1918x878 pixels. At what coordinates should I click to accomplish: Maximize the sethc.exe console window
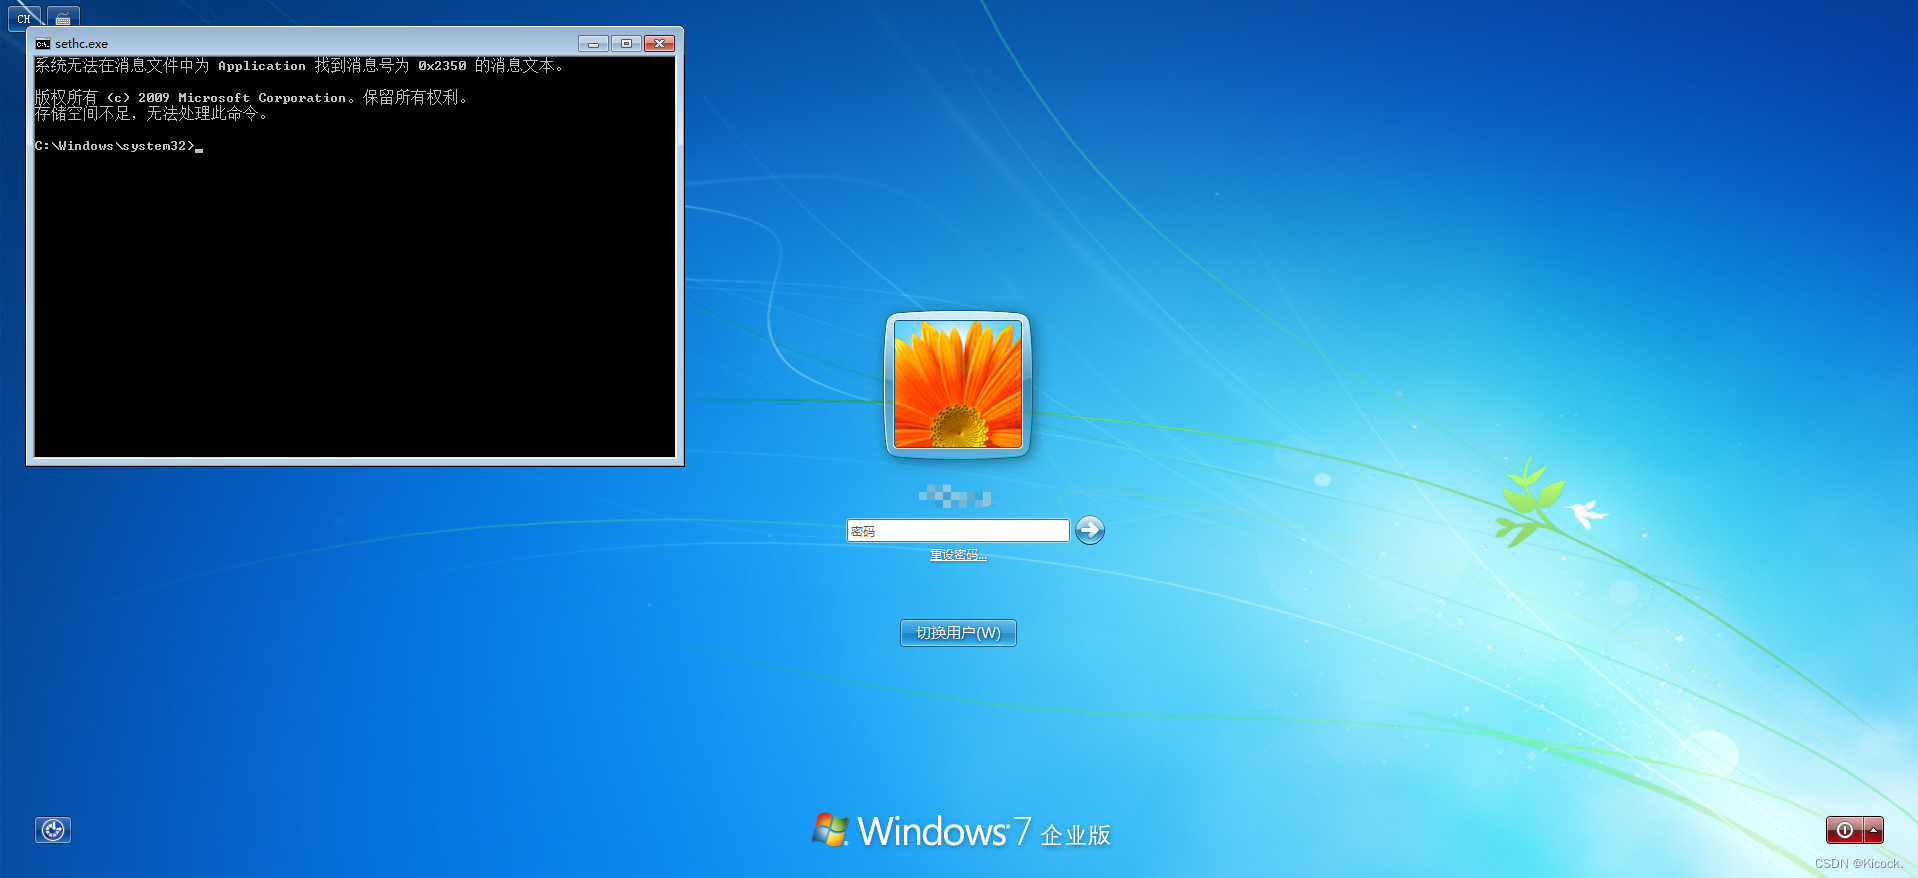coord(626,44)
